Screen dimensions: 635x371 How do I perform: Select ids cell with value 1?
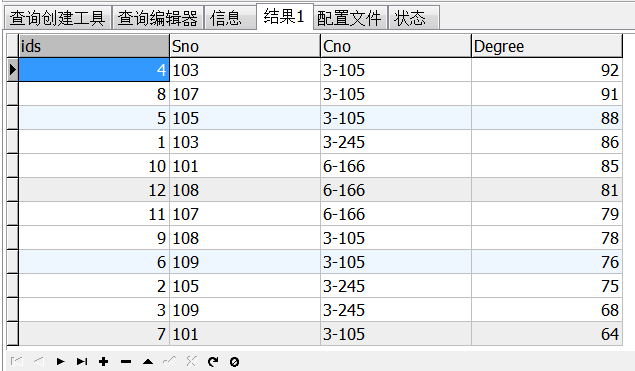point(94,142)
